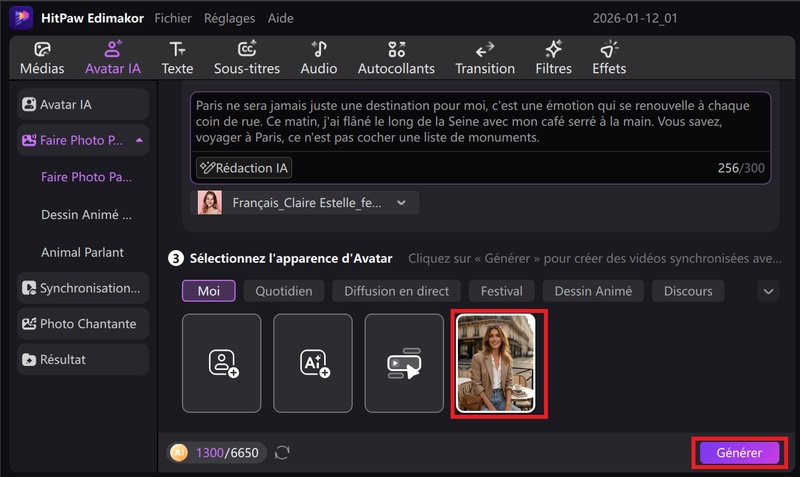The height and width of the screenshot is (477, 800).
Task: Open the Résultat sidebar entry
Action: (x=83, y=360)
